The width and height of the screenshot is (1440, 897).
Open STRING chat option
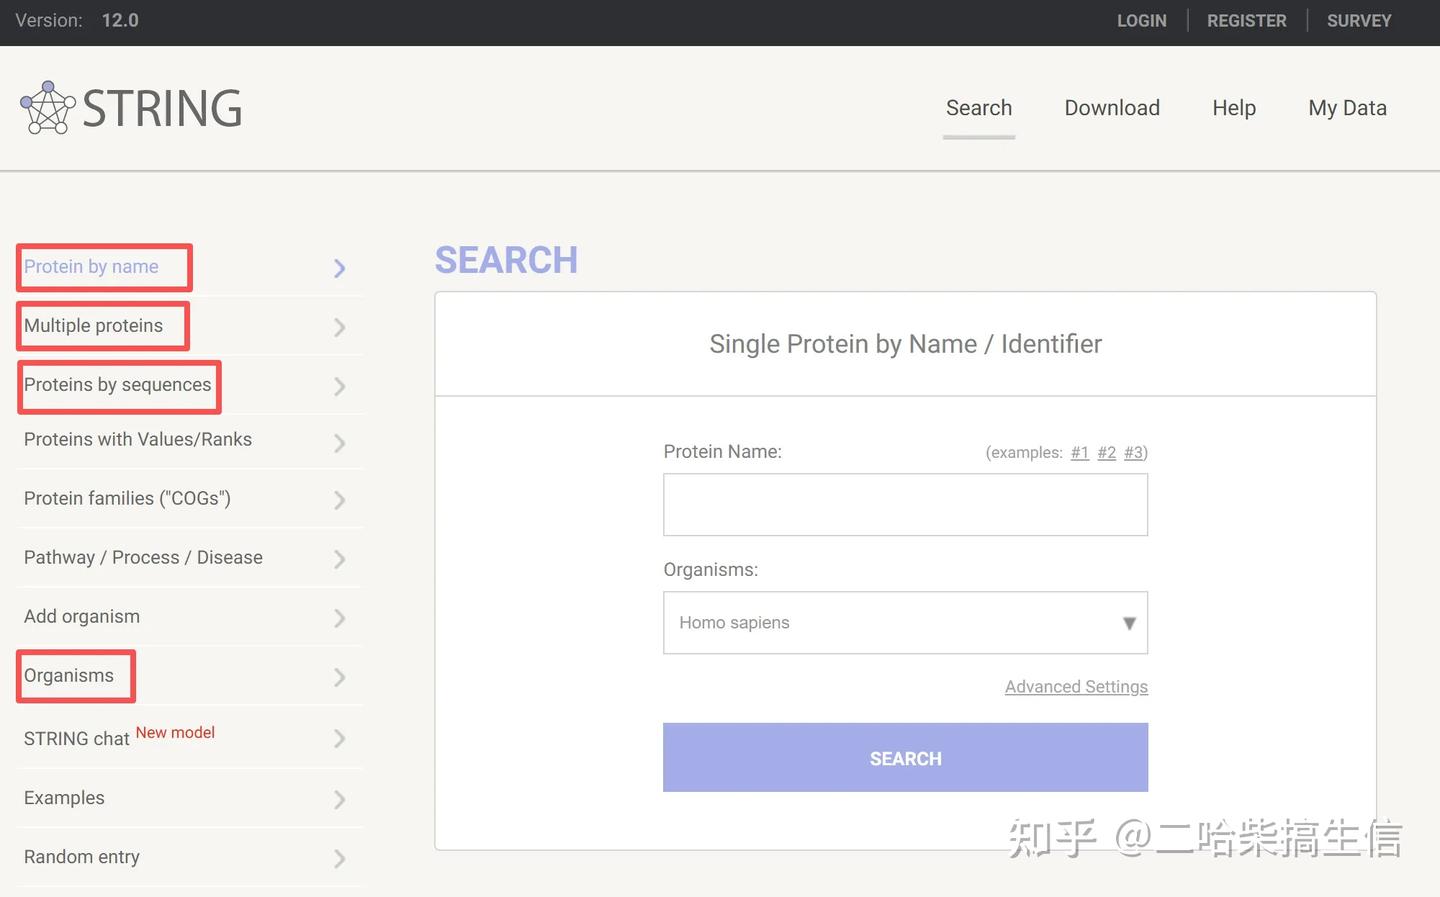(x=77, y=739)
